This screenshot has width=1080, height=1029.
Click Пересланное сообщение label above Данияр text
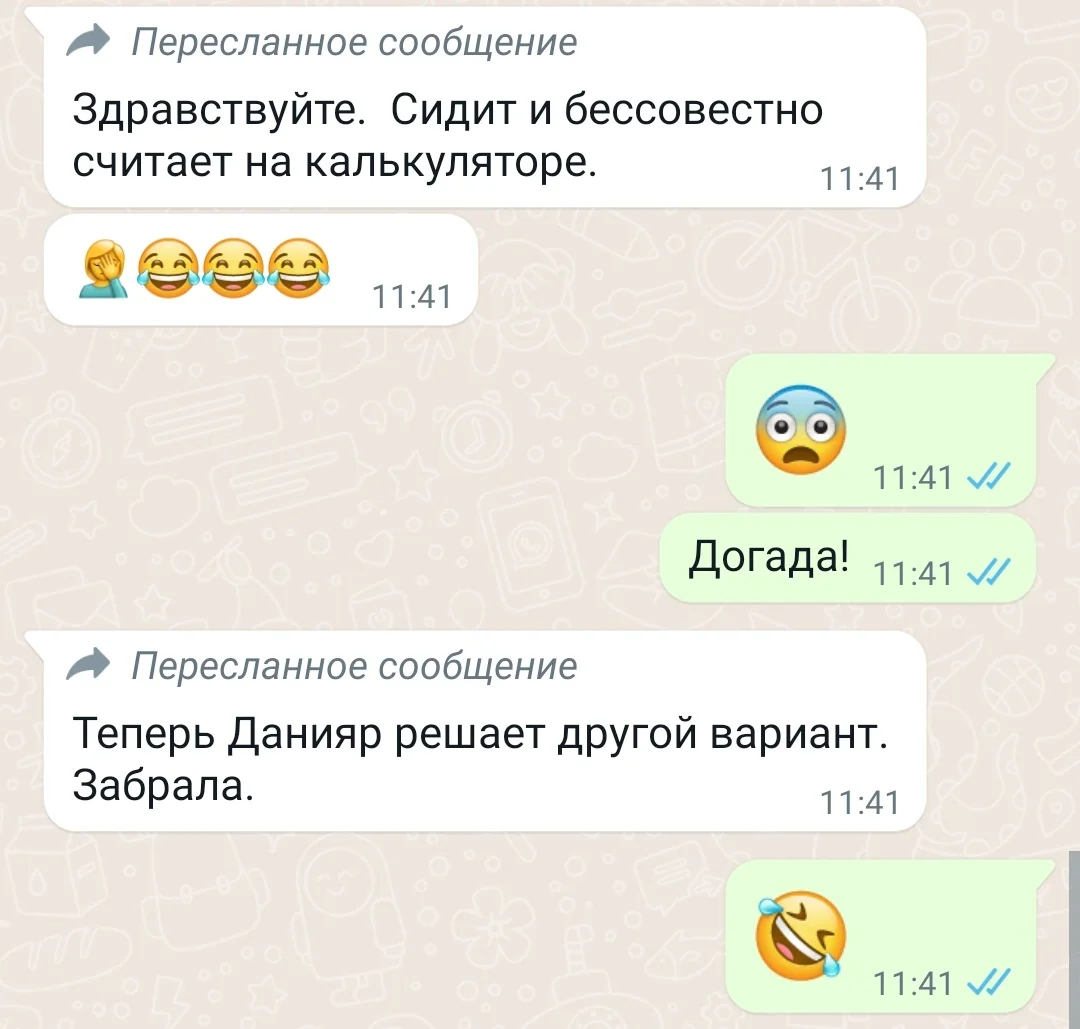[x=354, y=666]
